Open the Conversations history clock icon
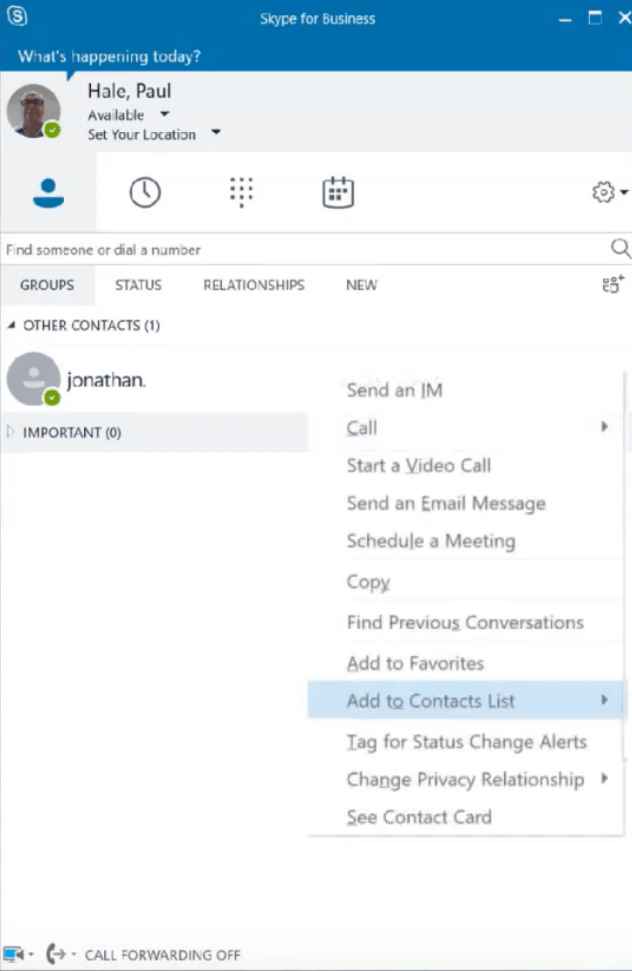Viewport: 632px width, 971px height. (x=145, y=192)
